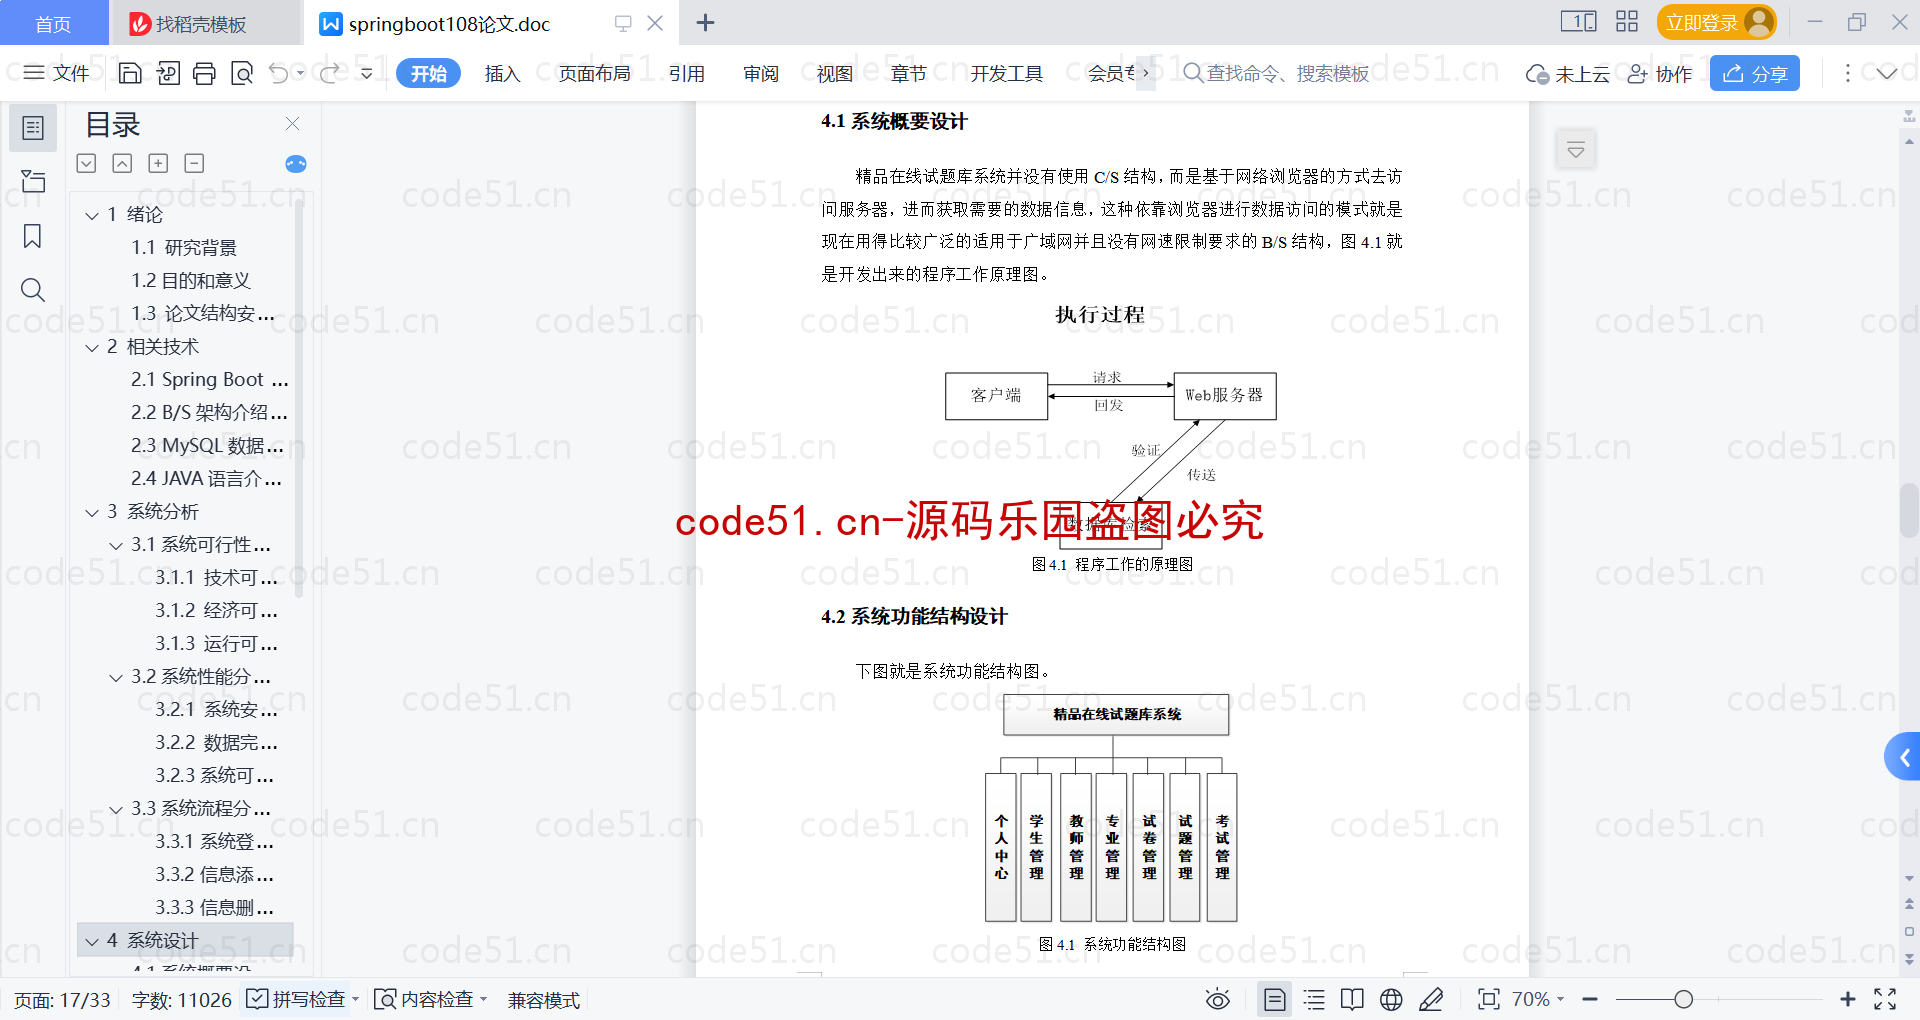Click zoom in plus button
This screenshot has width=1920, height=1020.
(1848, 999)
